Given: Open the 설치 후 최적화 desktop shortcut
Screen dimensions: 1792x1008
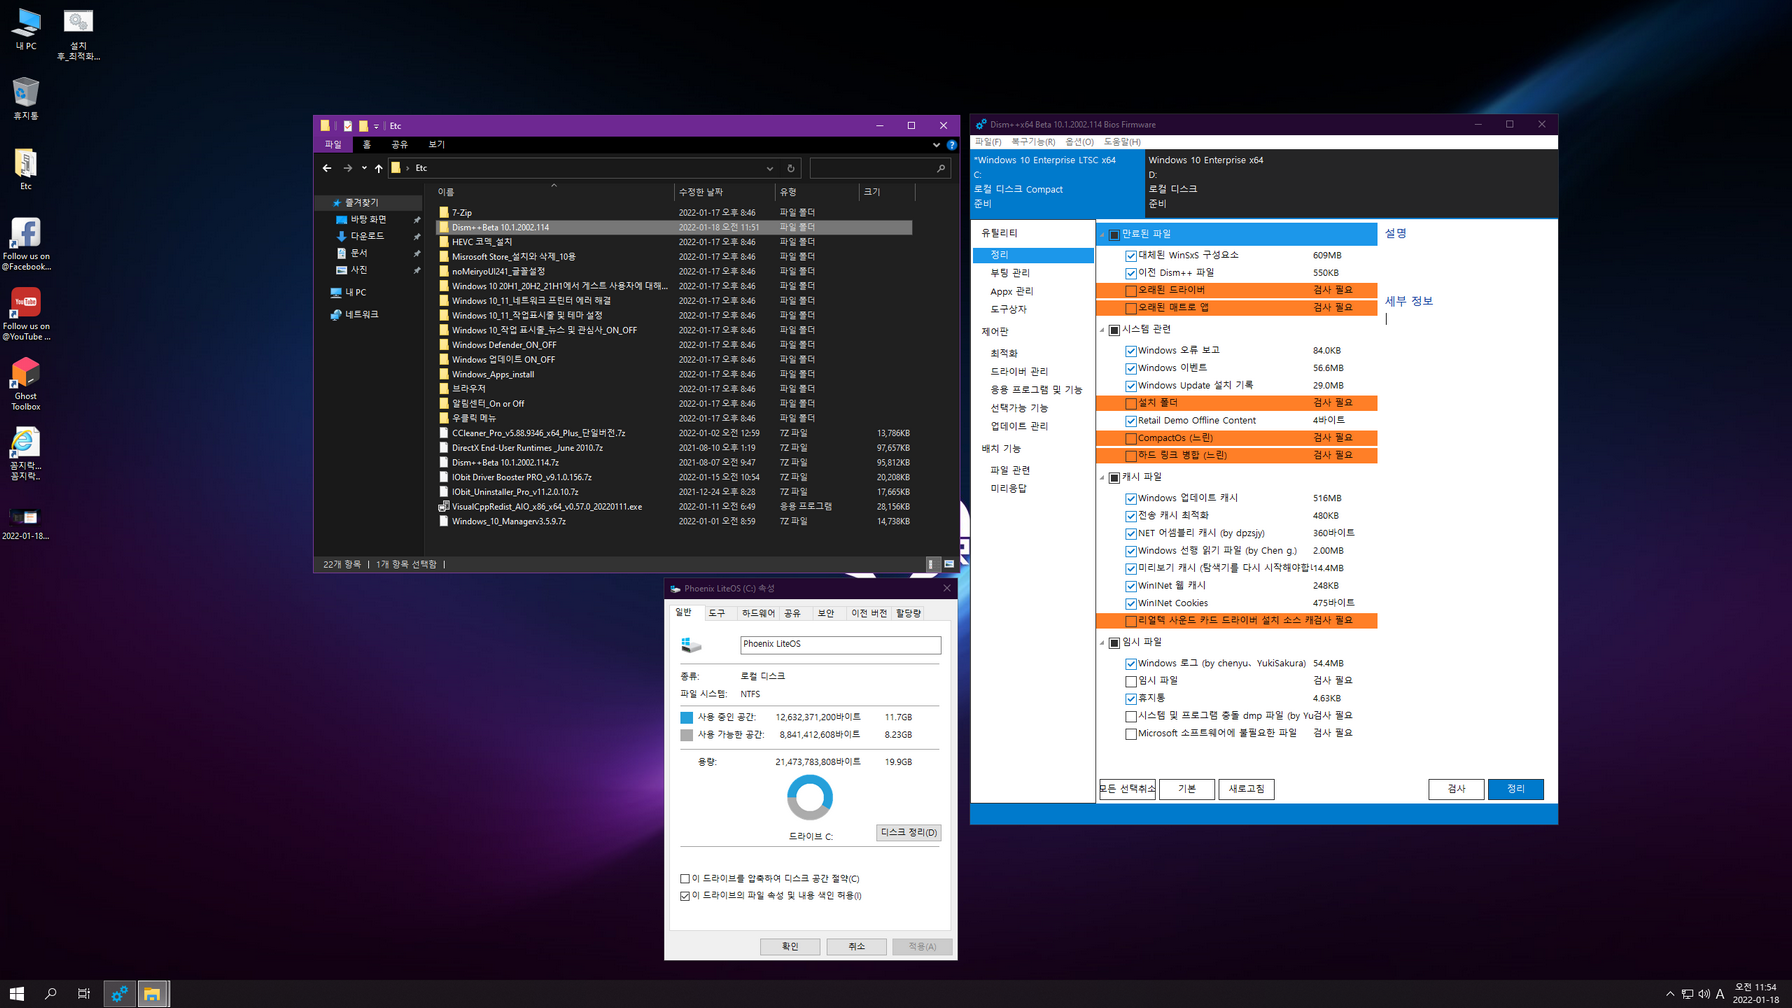Looking at the screenshot, I should point(78,34).
